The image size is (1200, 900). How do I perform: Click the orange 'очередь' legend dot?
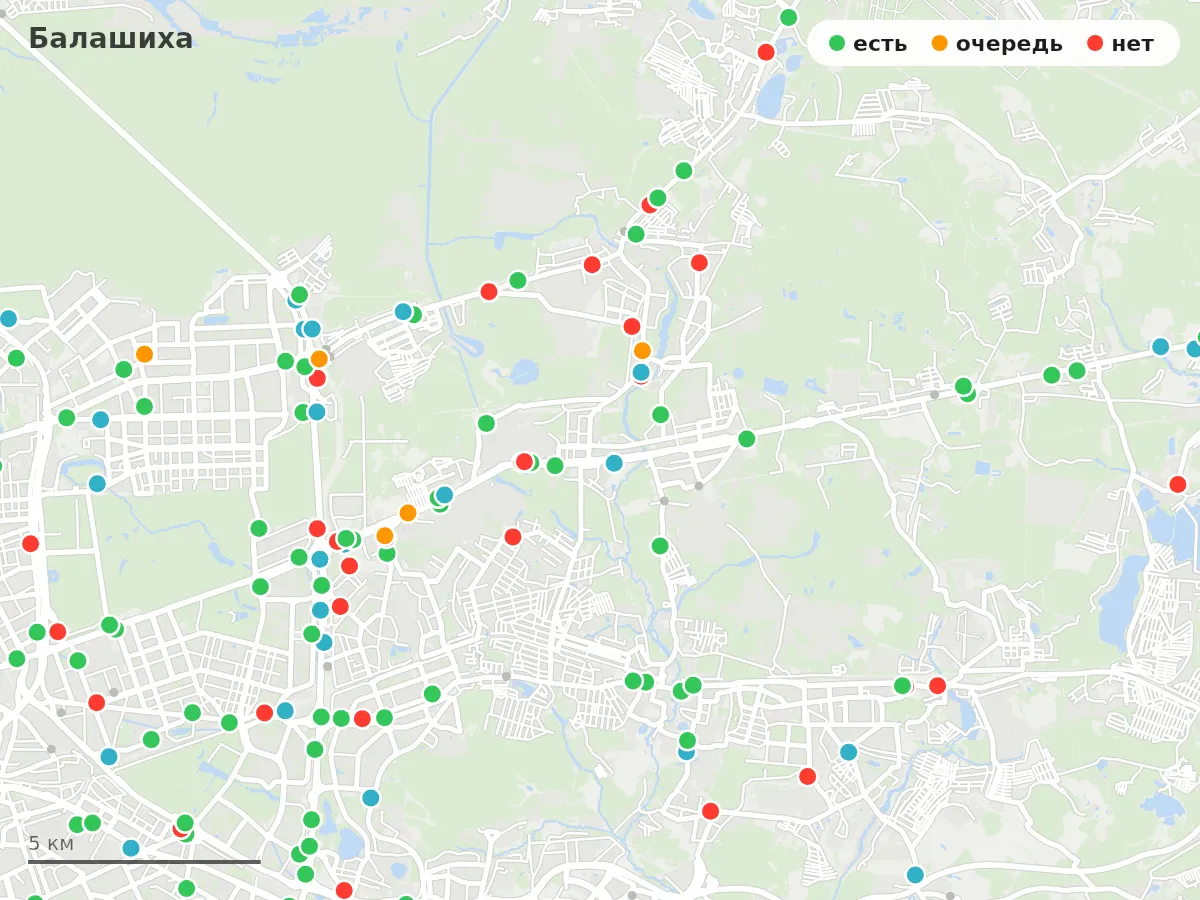click(x=939, y=43)
